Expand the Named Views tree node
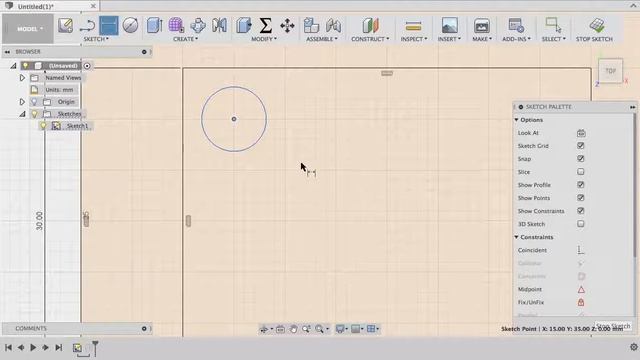Image resolution: width=640 pixels, height=360 pixels. click(22, 78)
